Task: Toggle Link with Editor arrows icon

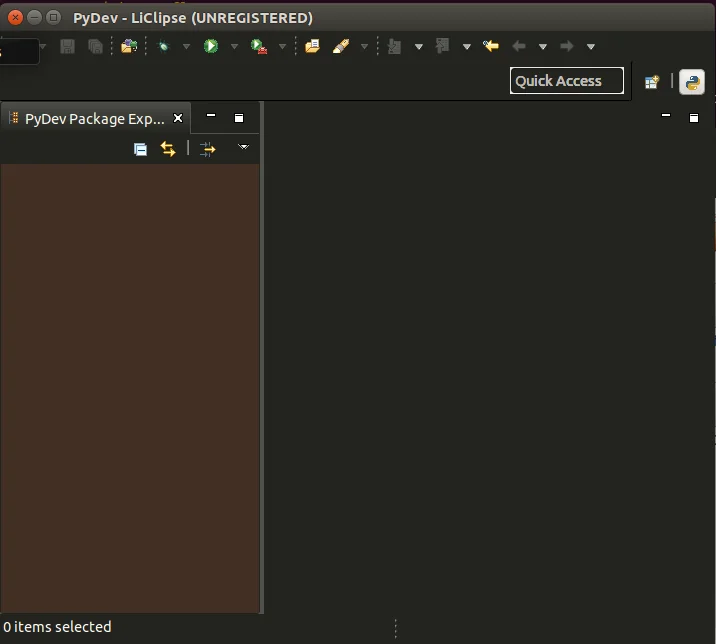Action: [168, 149]
